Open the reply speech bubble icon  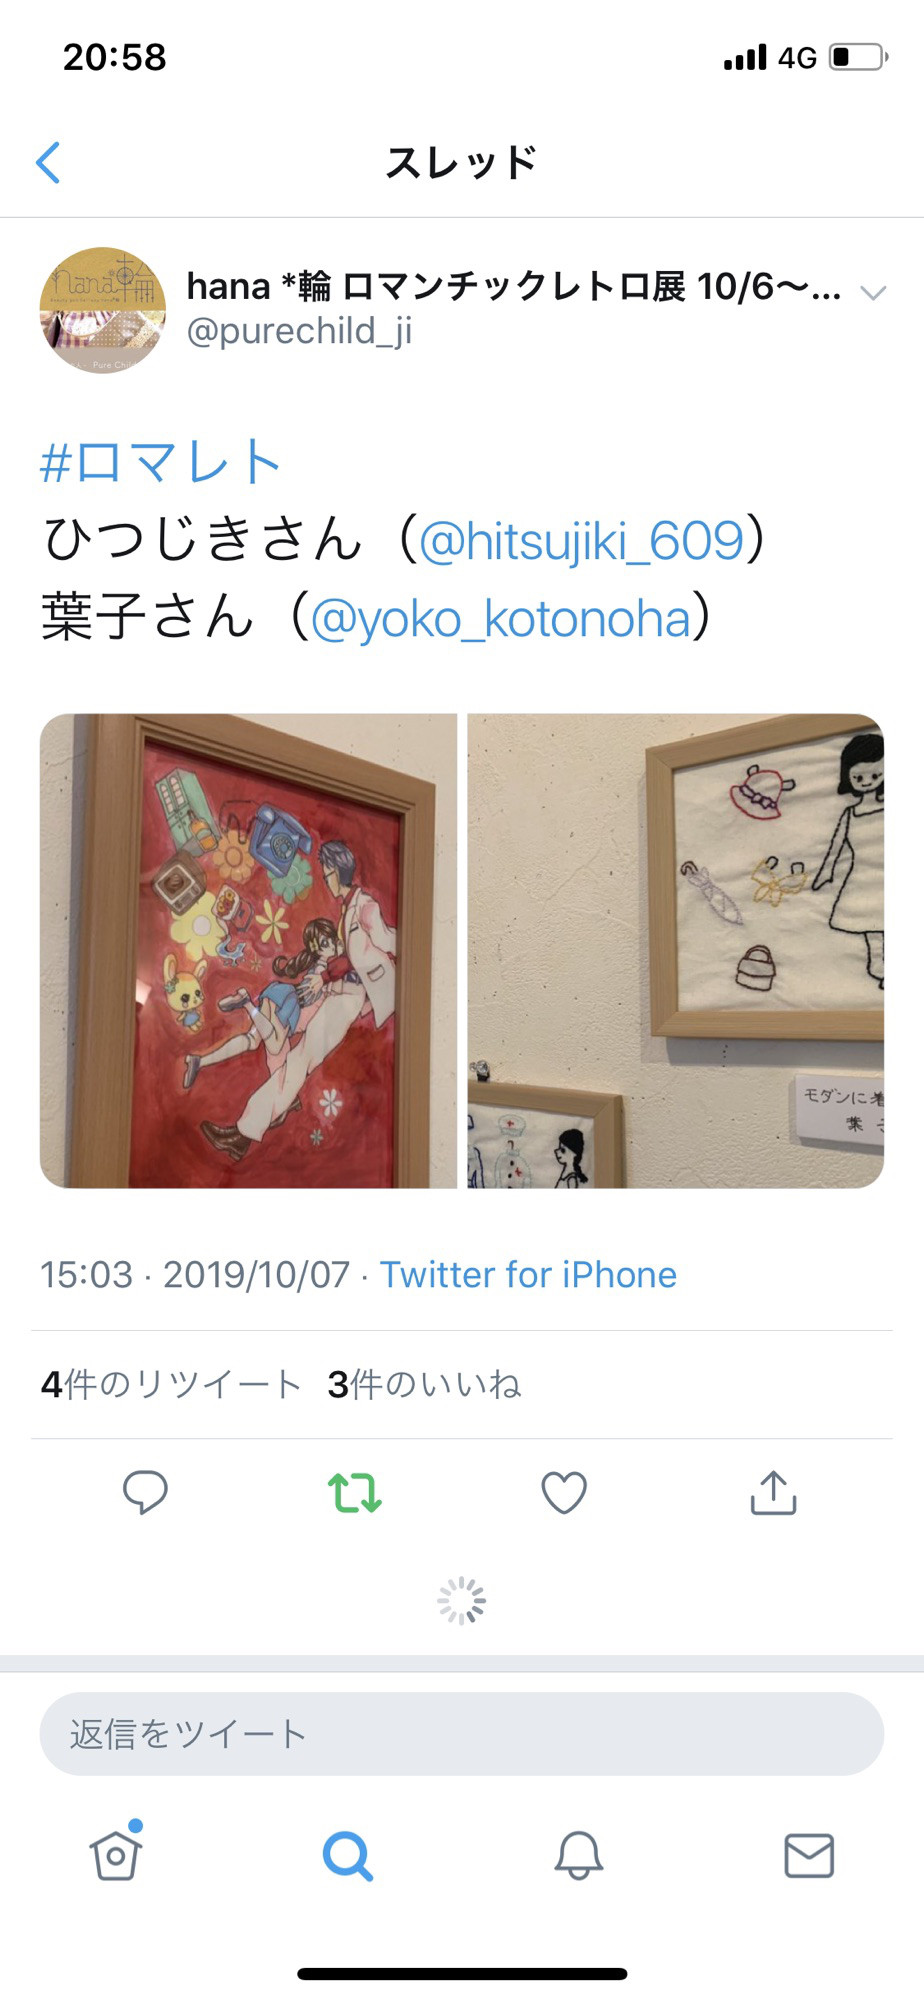tap(145, 1493)
